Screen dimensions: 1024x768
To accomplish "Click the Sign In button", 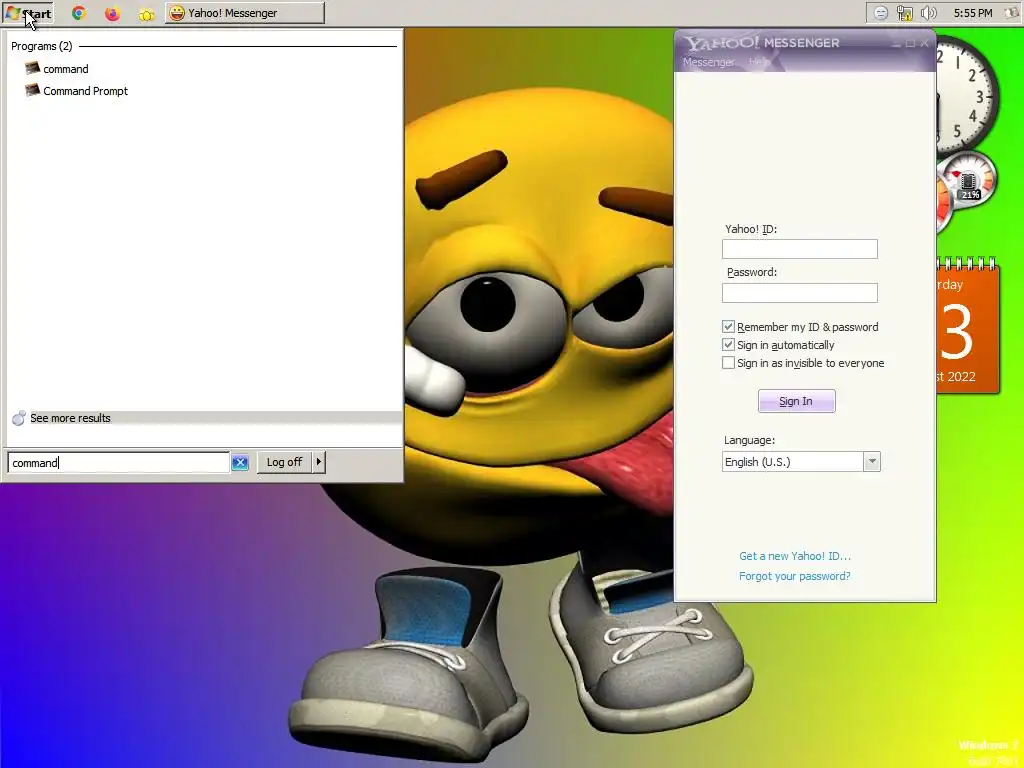I will coord(796,401).
